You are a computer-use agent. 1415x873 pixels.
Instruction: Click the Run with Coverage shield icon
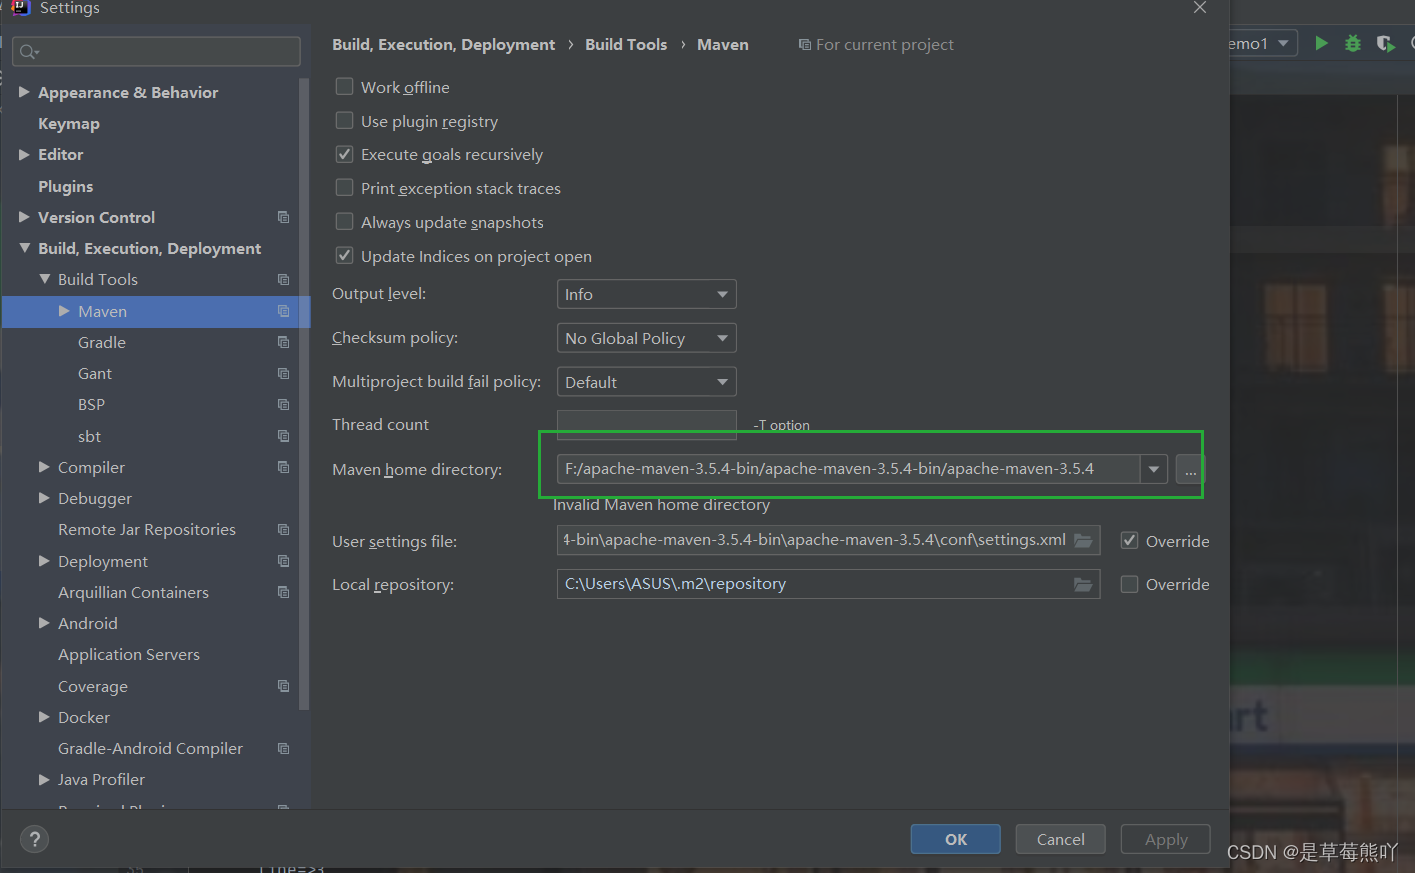1385,43
